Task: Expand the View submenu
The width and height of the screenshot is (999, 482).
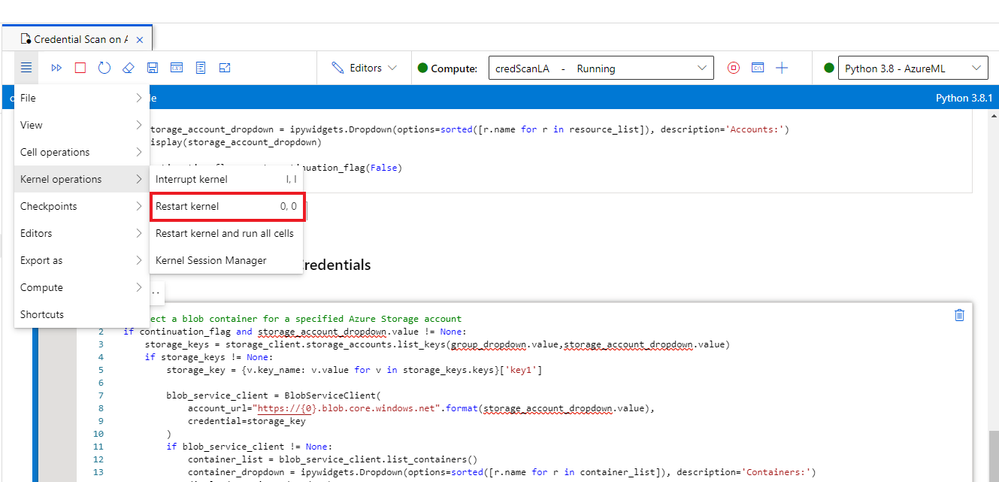Action: click(x=82, y=125)
